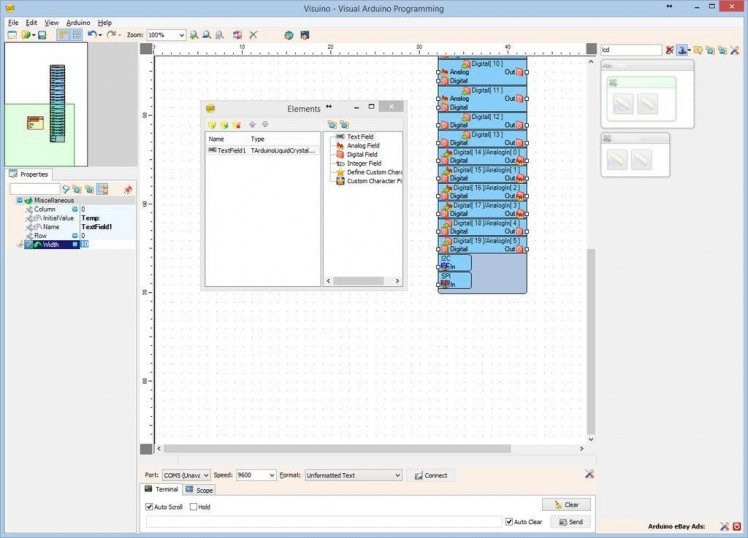The width and height of the screenshot is (748, 538).
Task: Open the Zoom percentage dropdown
Action: coord(181,35)
